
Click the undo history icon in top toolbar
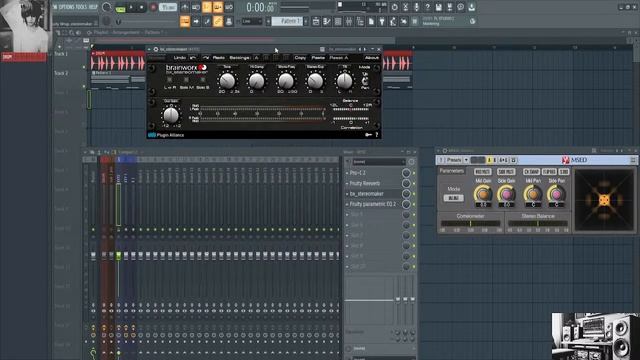(394, 7)
